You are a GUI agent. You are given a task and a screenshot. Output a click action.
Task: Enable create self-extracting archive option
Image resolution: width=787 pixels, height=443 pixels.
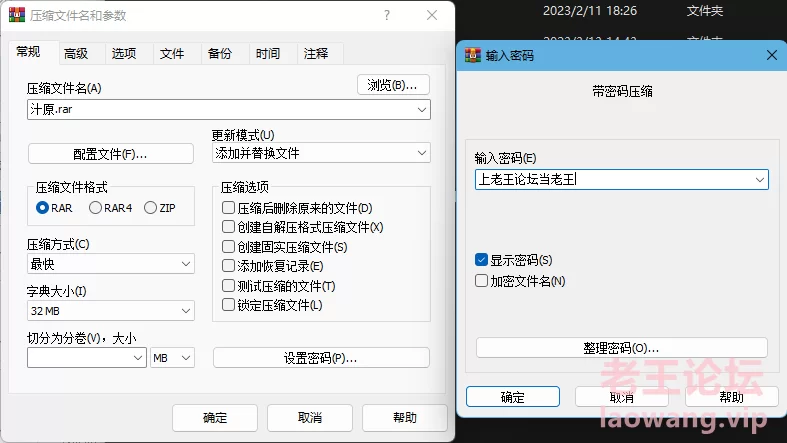click(x=228, y=227)
